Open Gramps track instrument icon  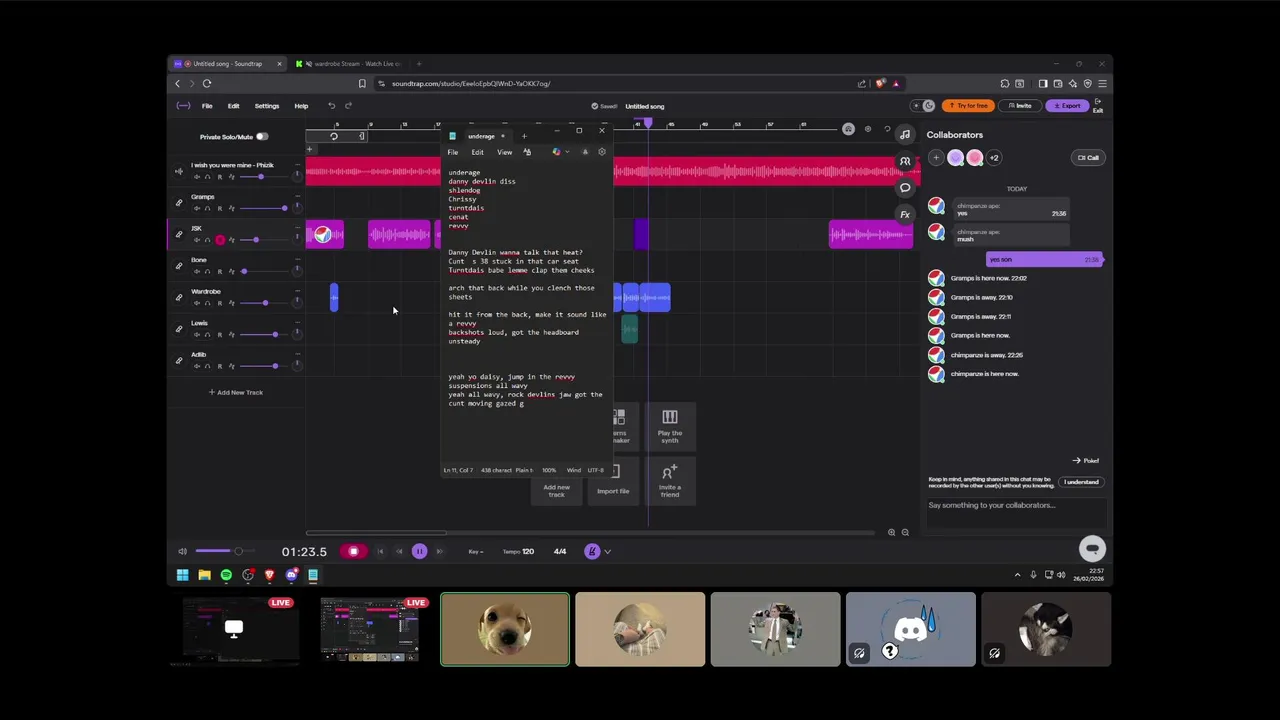tap(179, 203)
